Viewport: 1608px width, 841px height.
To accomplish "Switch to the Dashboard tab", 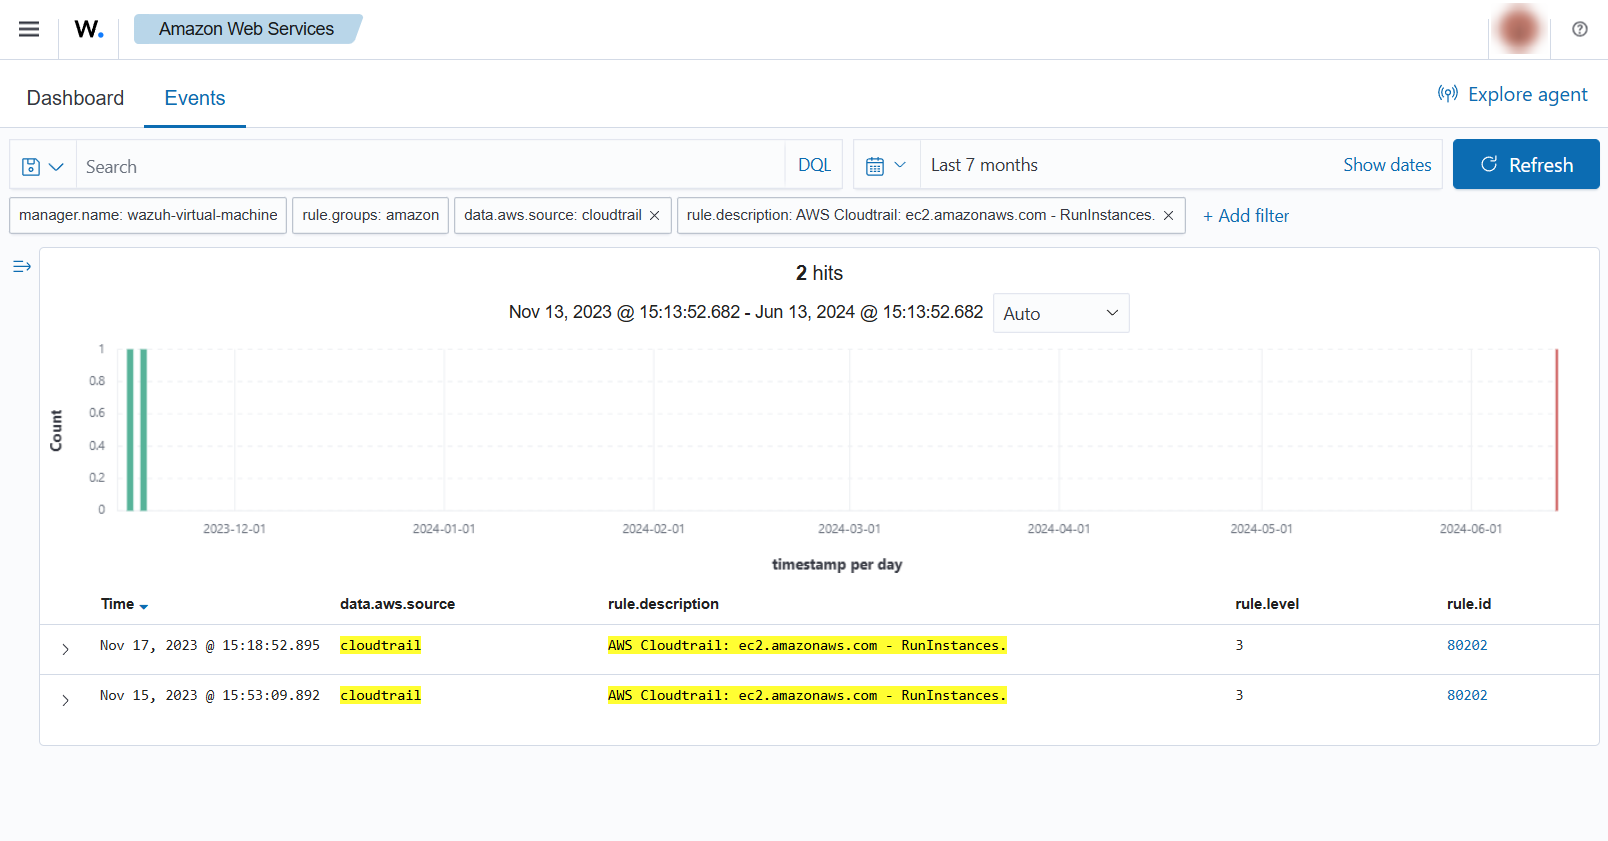I will tap(75, 98).
